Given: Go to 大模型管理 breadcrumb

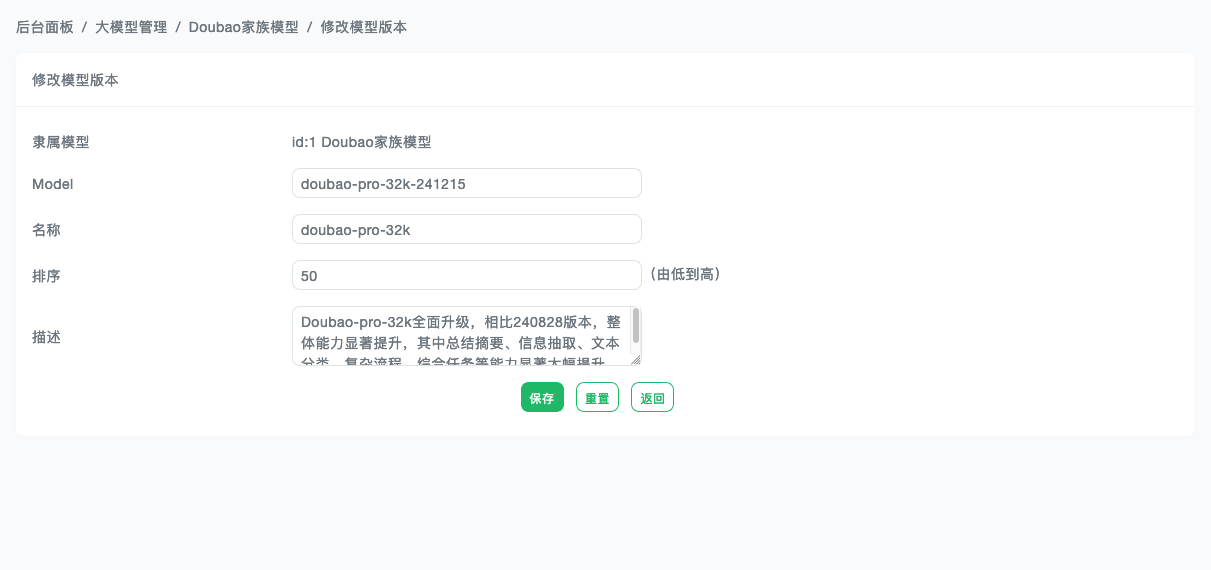Looking at the screenshot, I should click(x=131, y=27).
